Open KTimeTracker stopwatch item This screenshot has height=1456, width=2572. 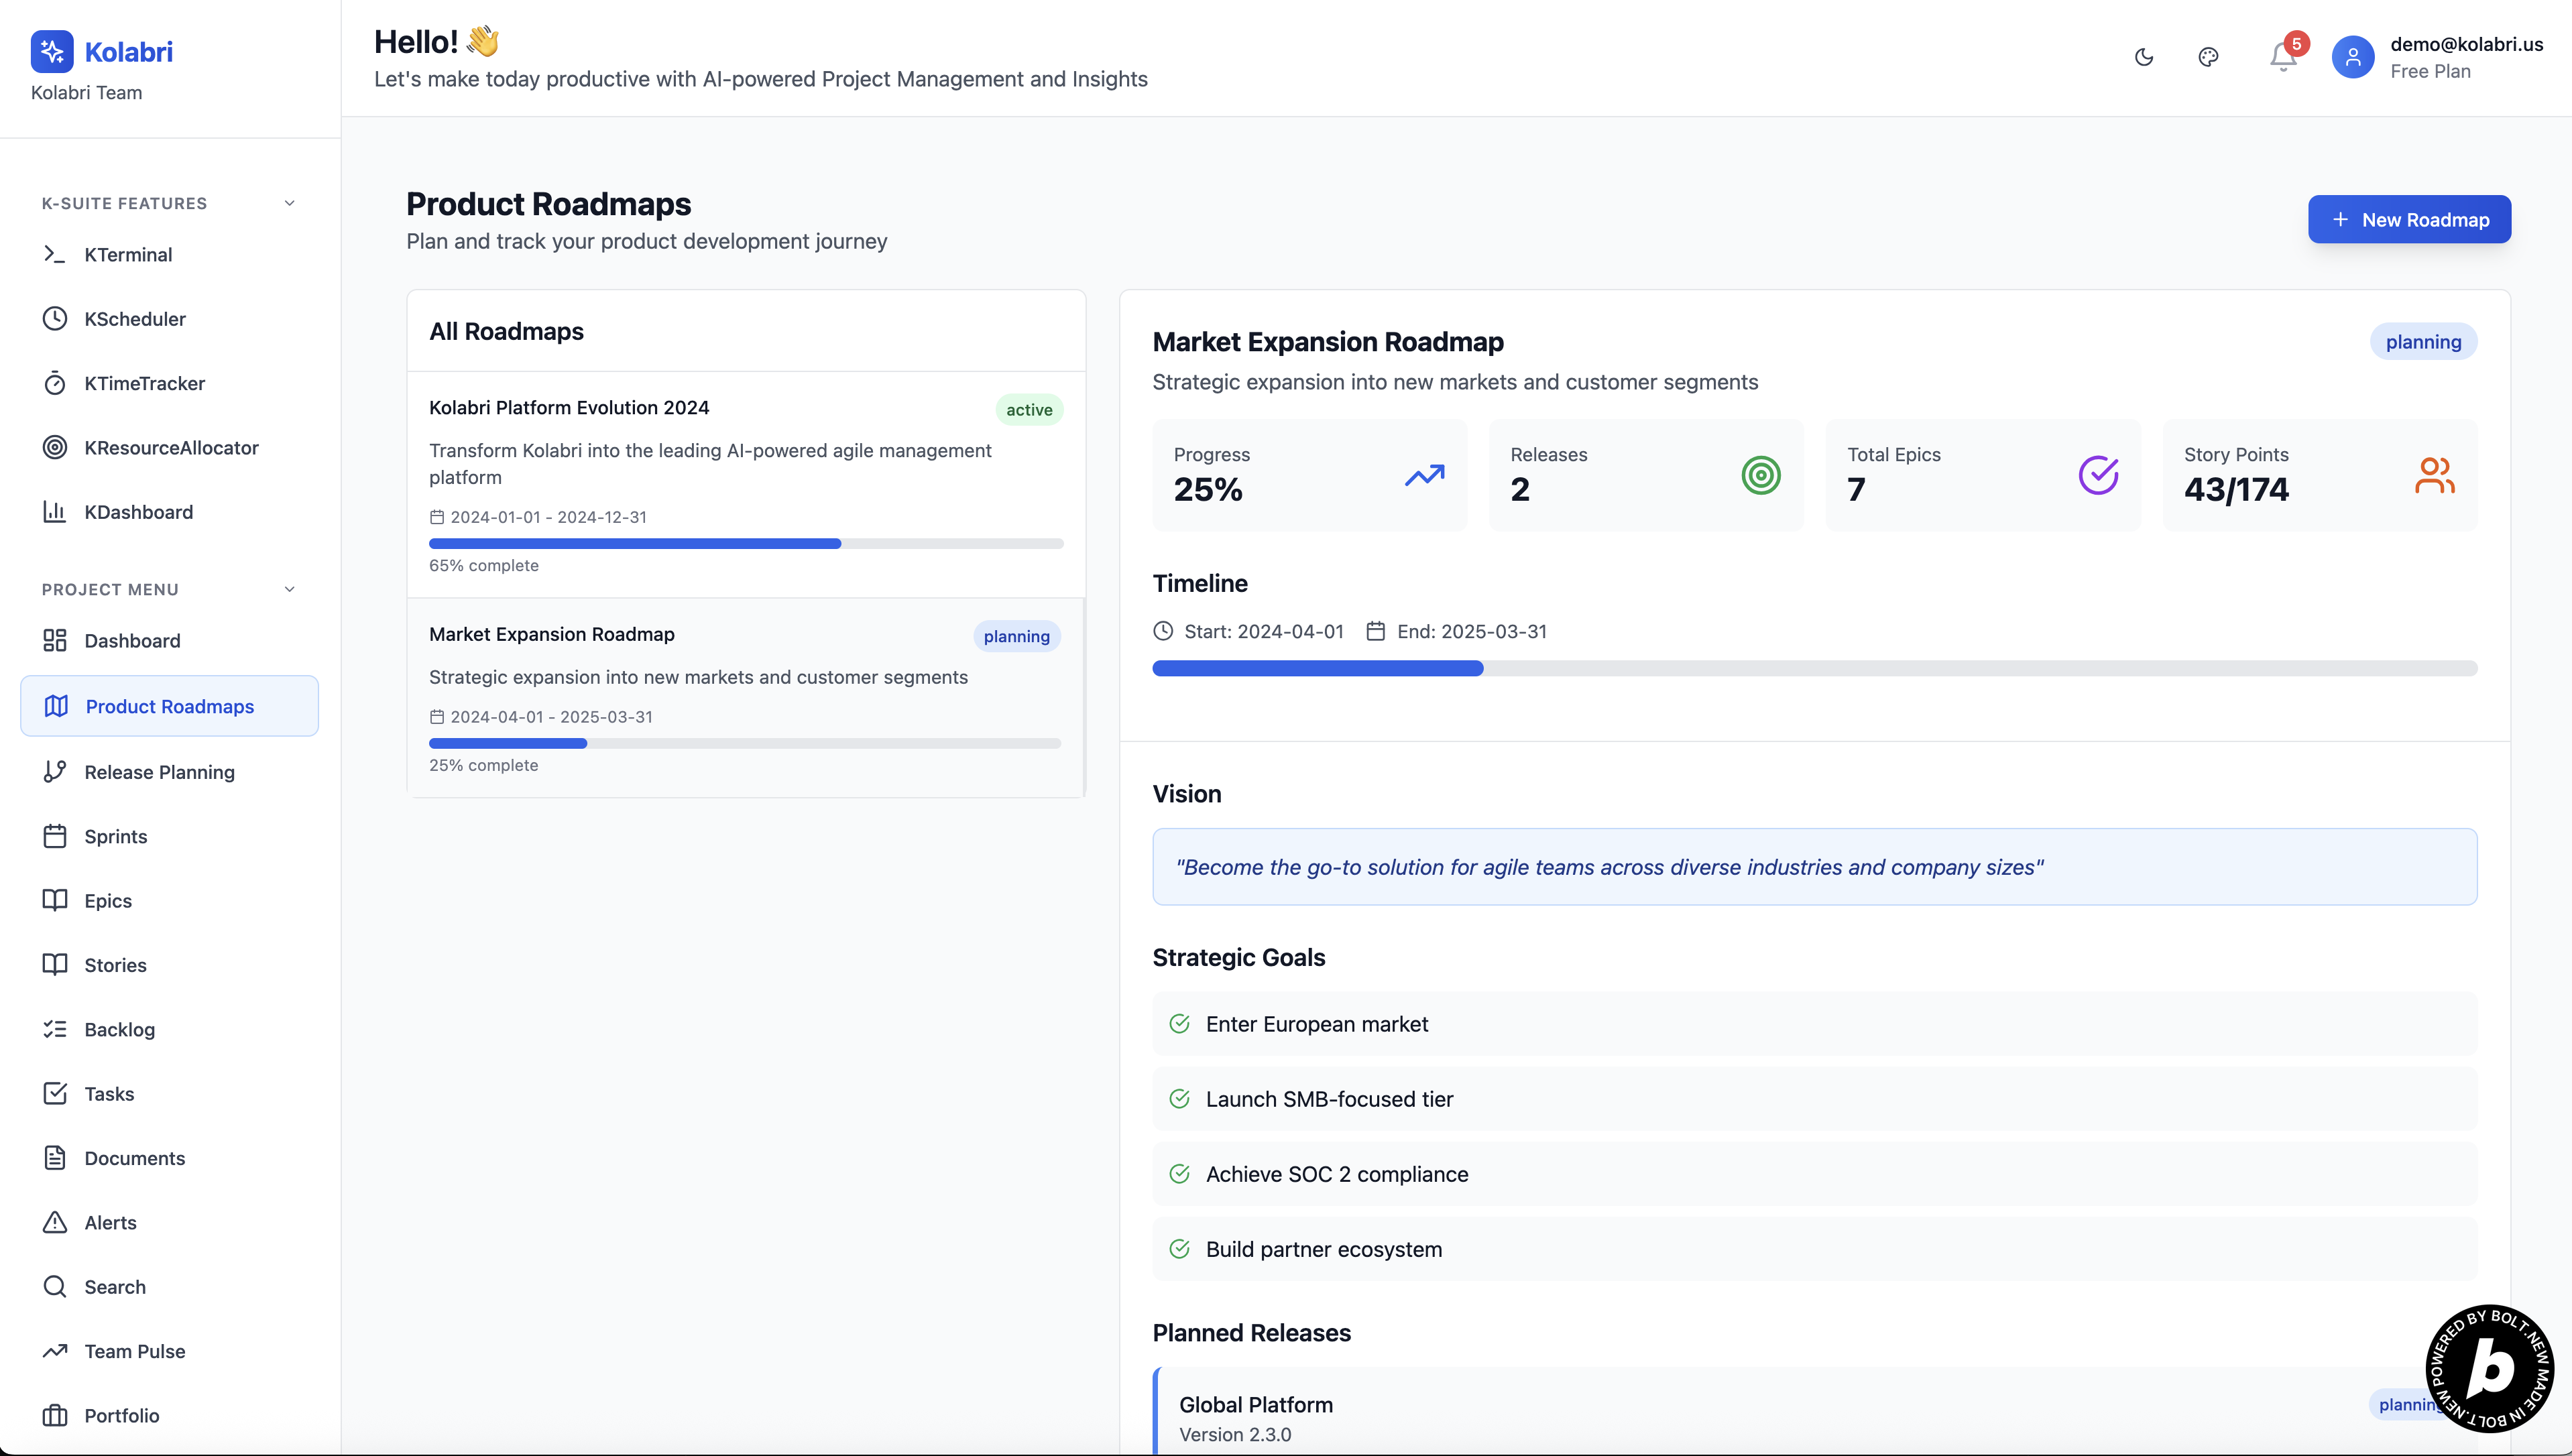[144, 383]
